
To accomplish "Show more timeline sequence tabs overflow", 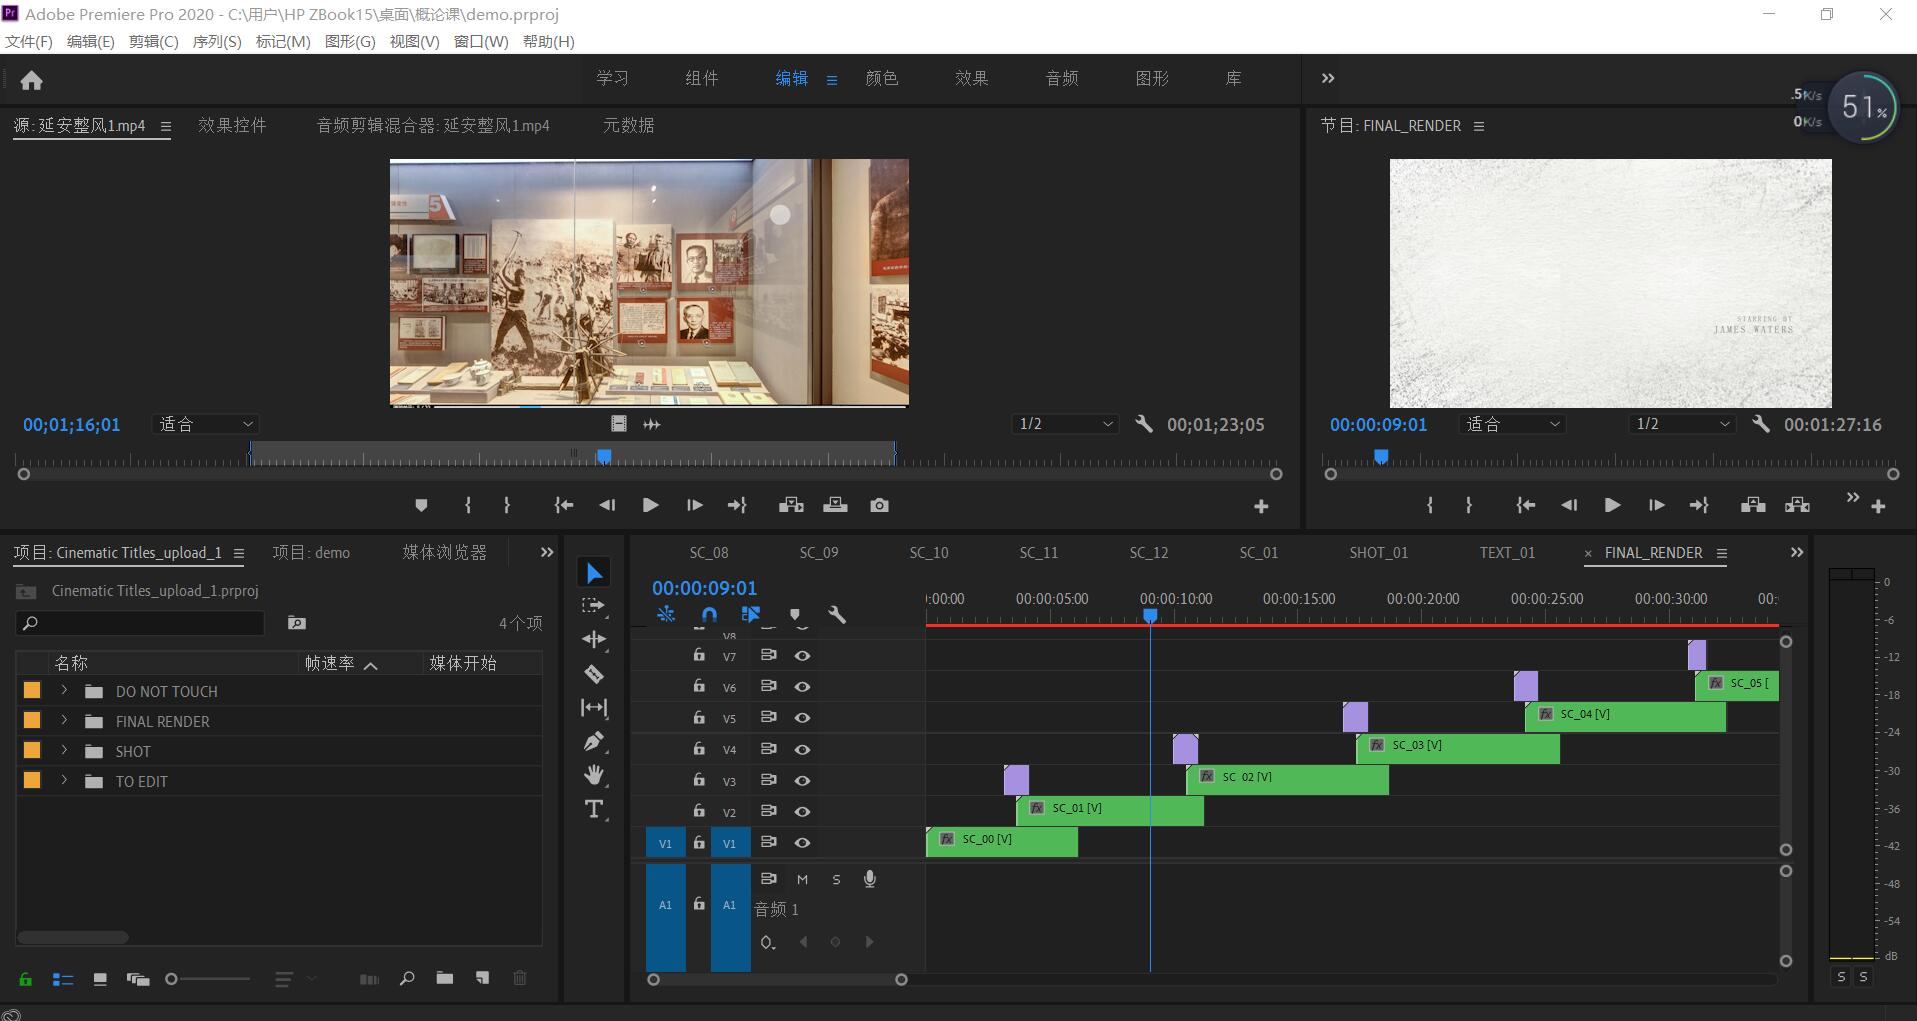I will [x=1797, y=552].
